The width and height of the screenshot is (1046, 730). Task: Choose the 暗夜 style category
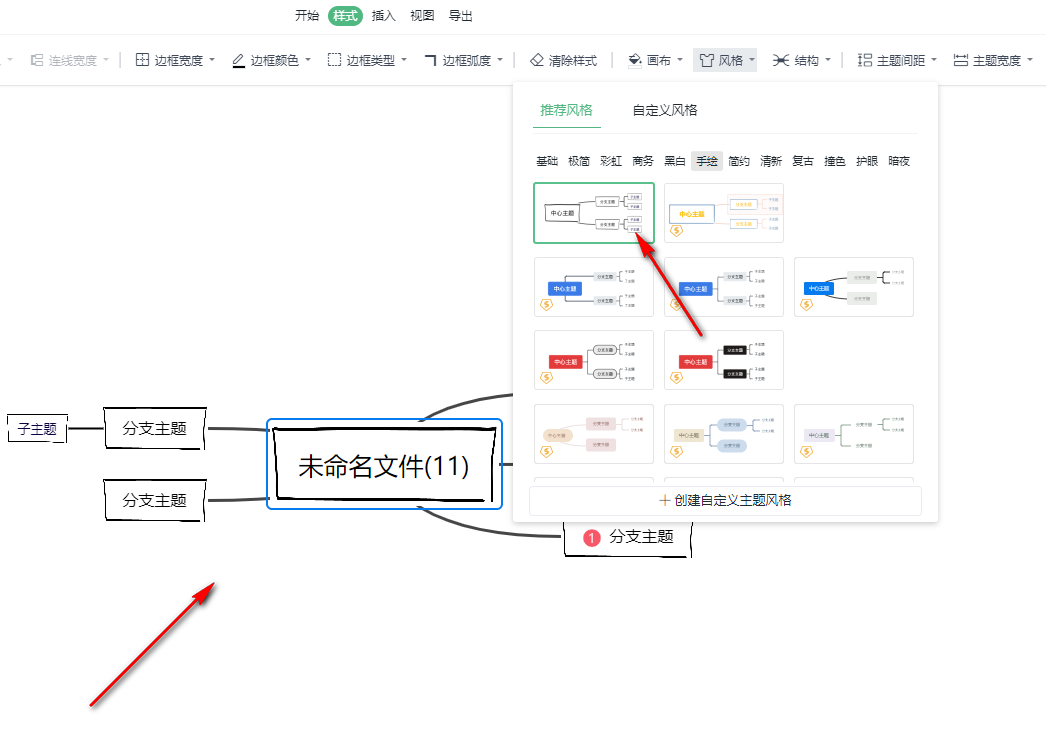[x=899, y=161]
